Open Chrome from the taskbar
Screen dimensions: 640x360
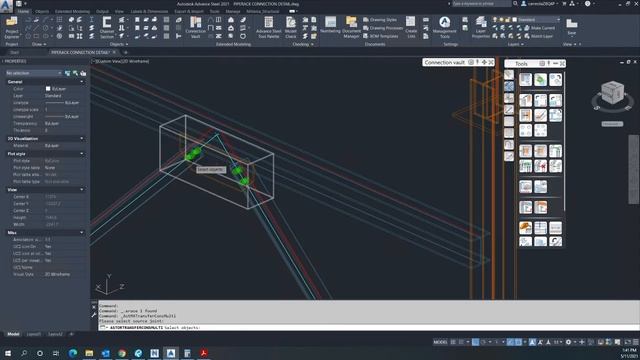tap(122, 353)
